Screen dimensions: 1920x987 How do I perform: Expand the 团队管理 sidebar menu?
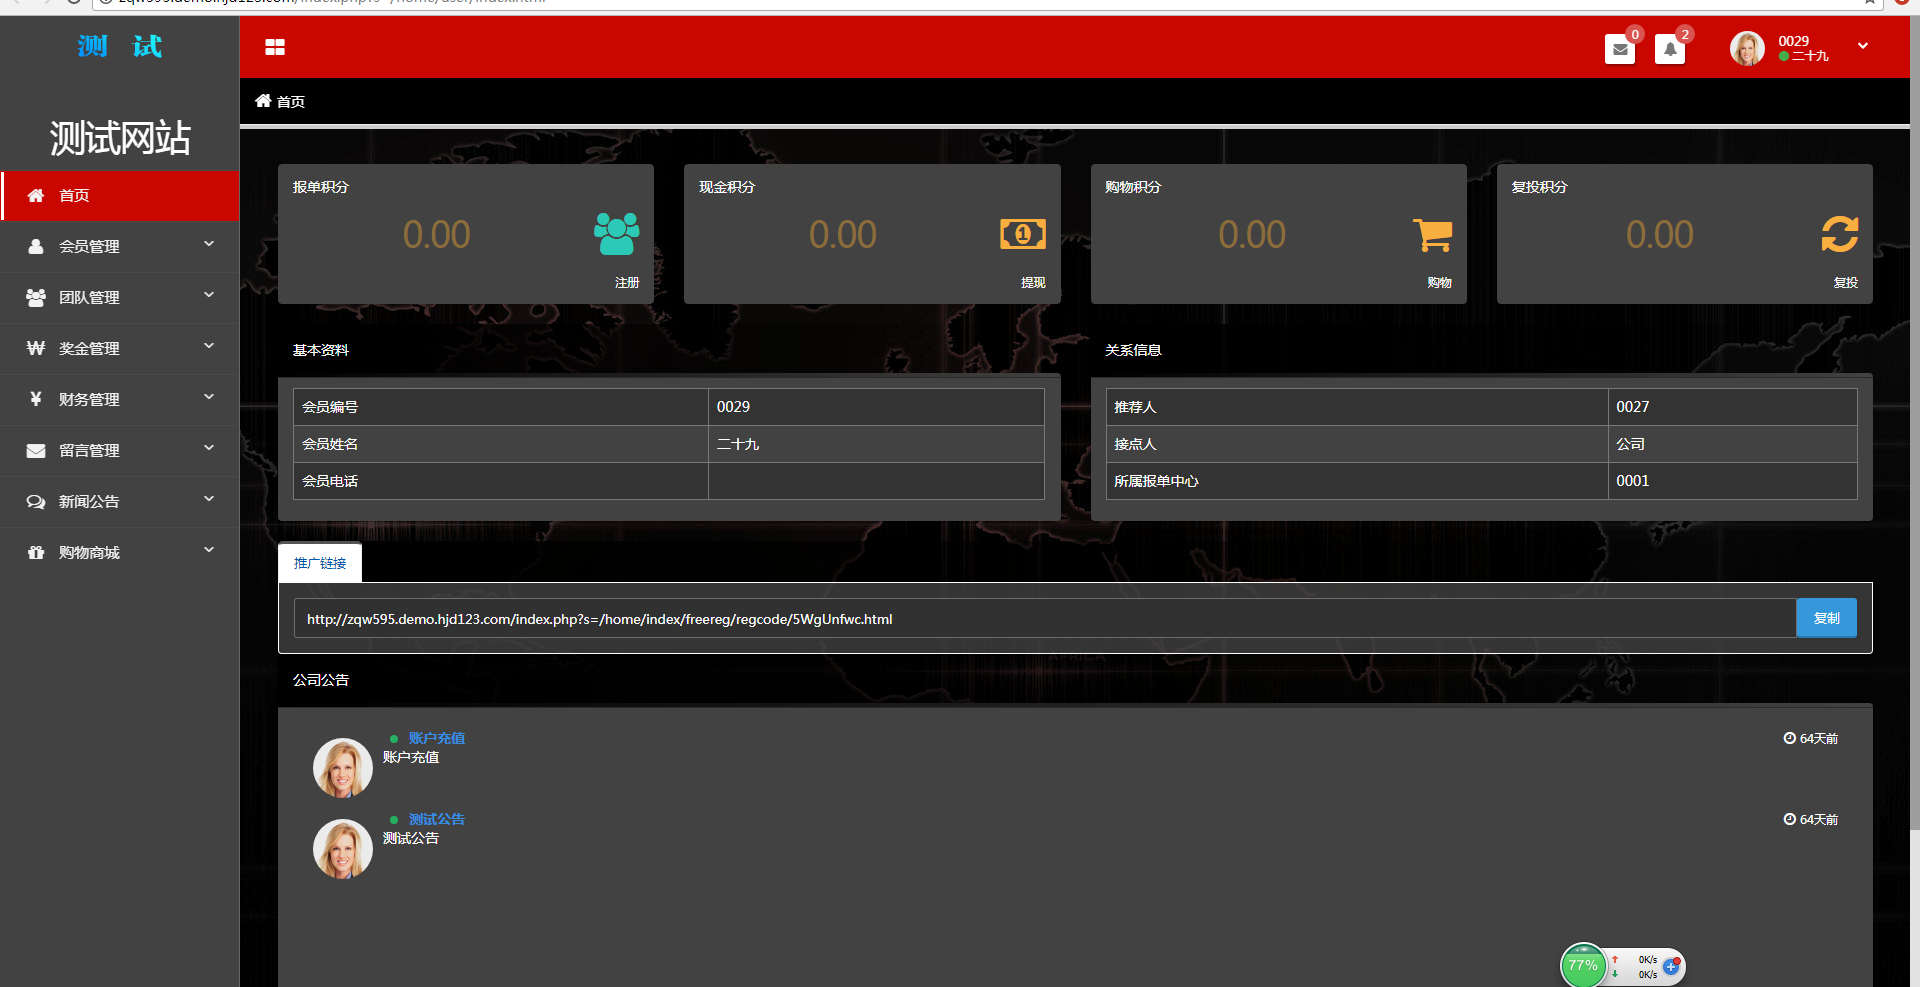(x=120, y=297)
